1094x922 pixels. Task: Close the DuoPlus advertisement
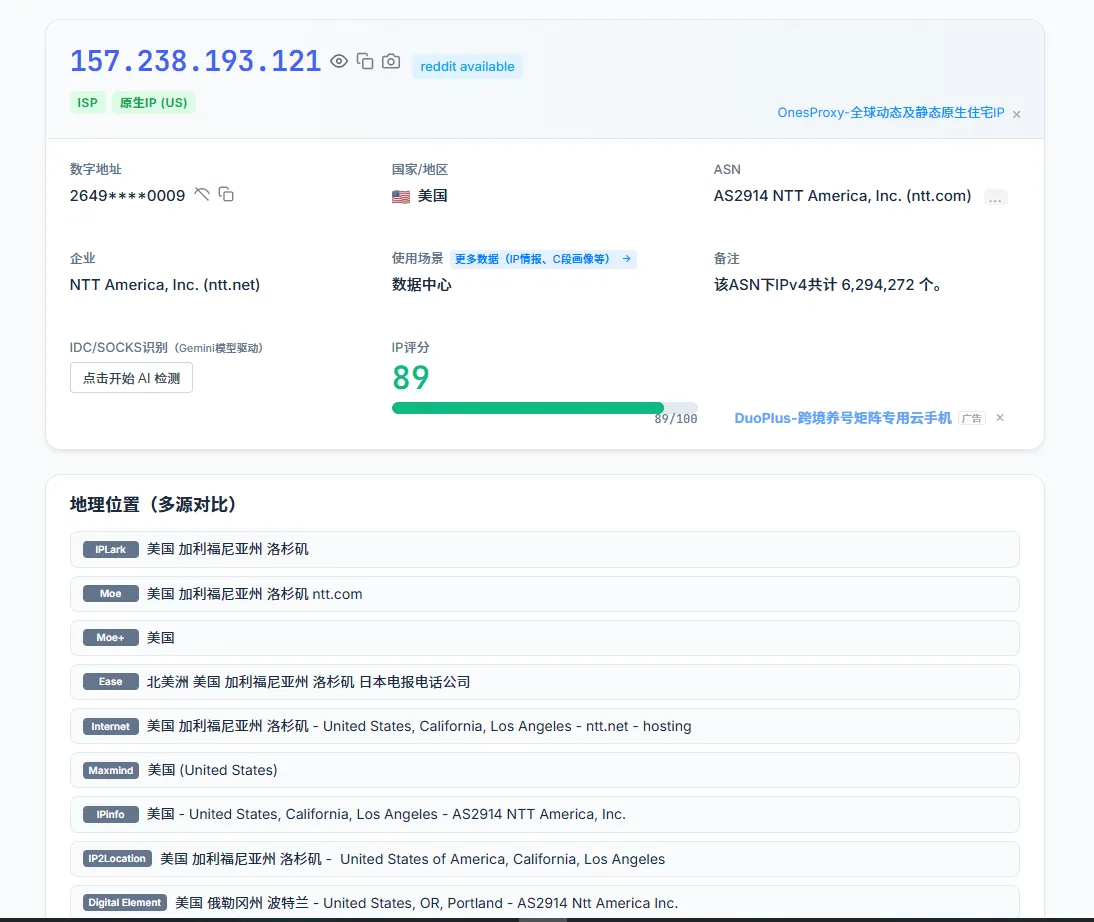[x=1000, y=417]
